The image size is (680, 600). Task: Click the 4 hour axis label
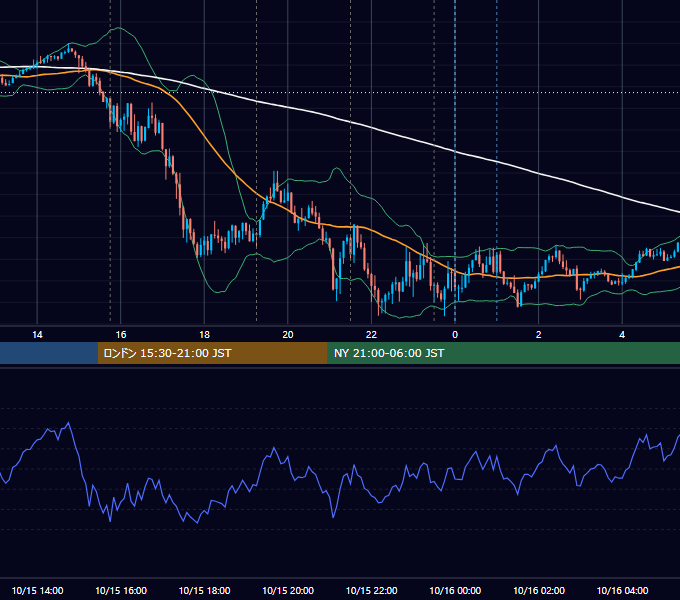(x=622, y=335)
